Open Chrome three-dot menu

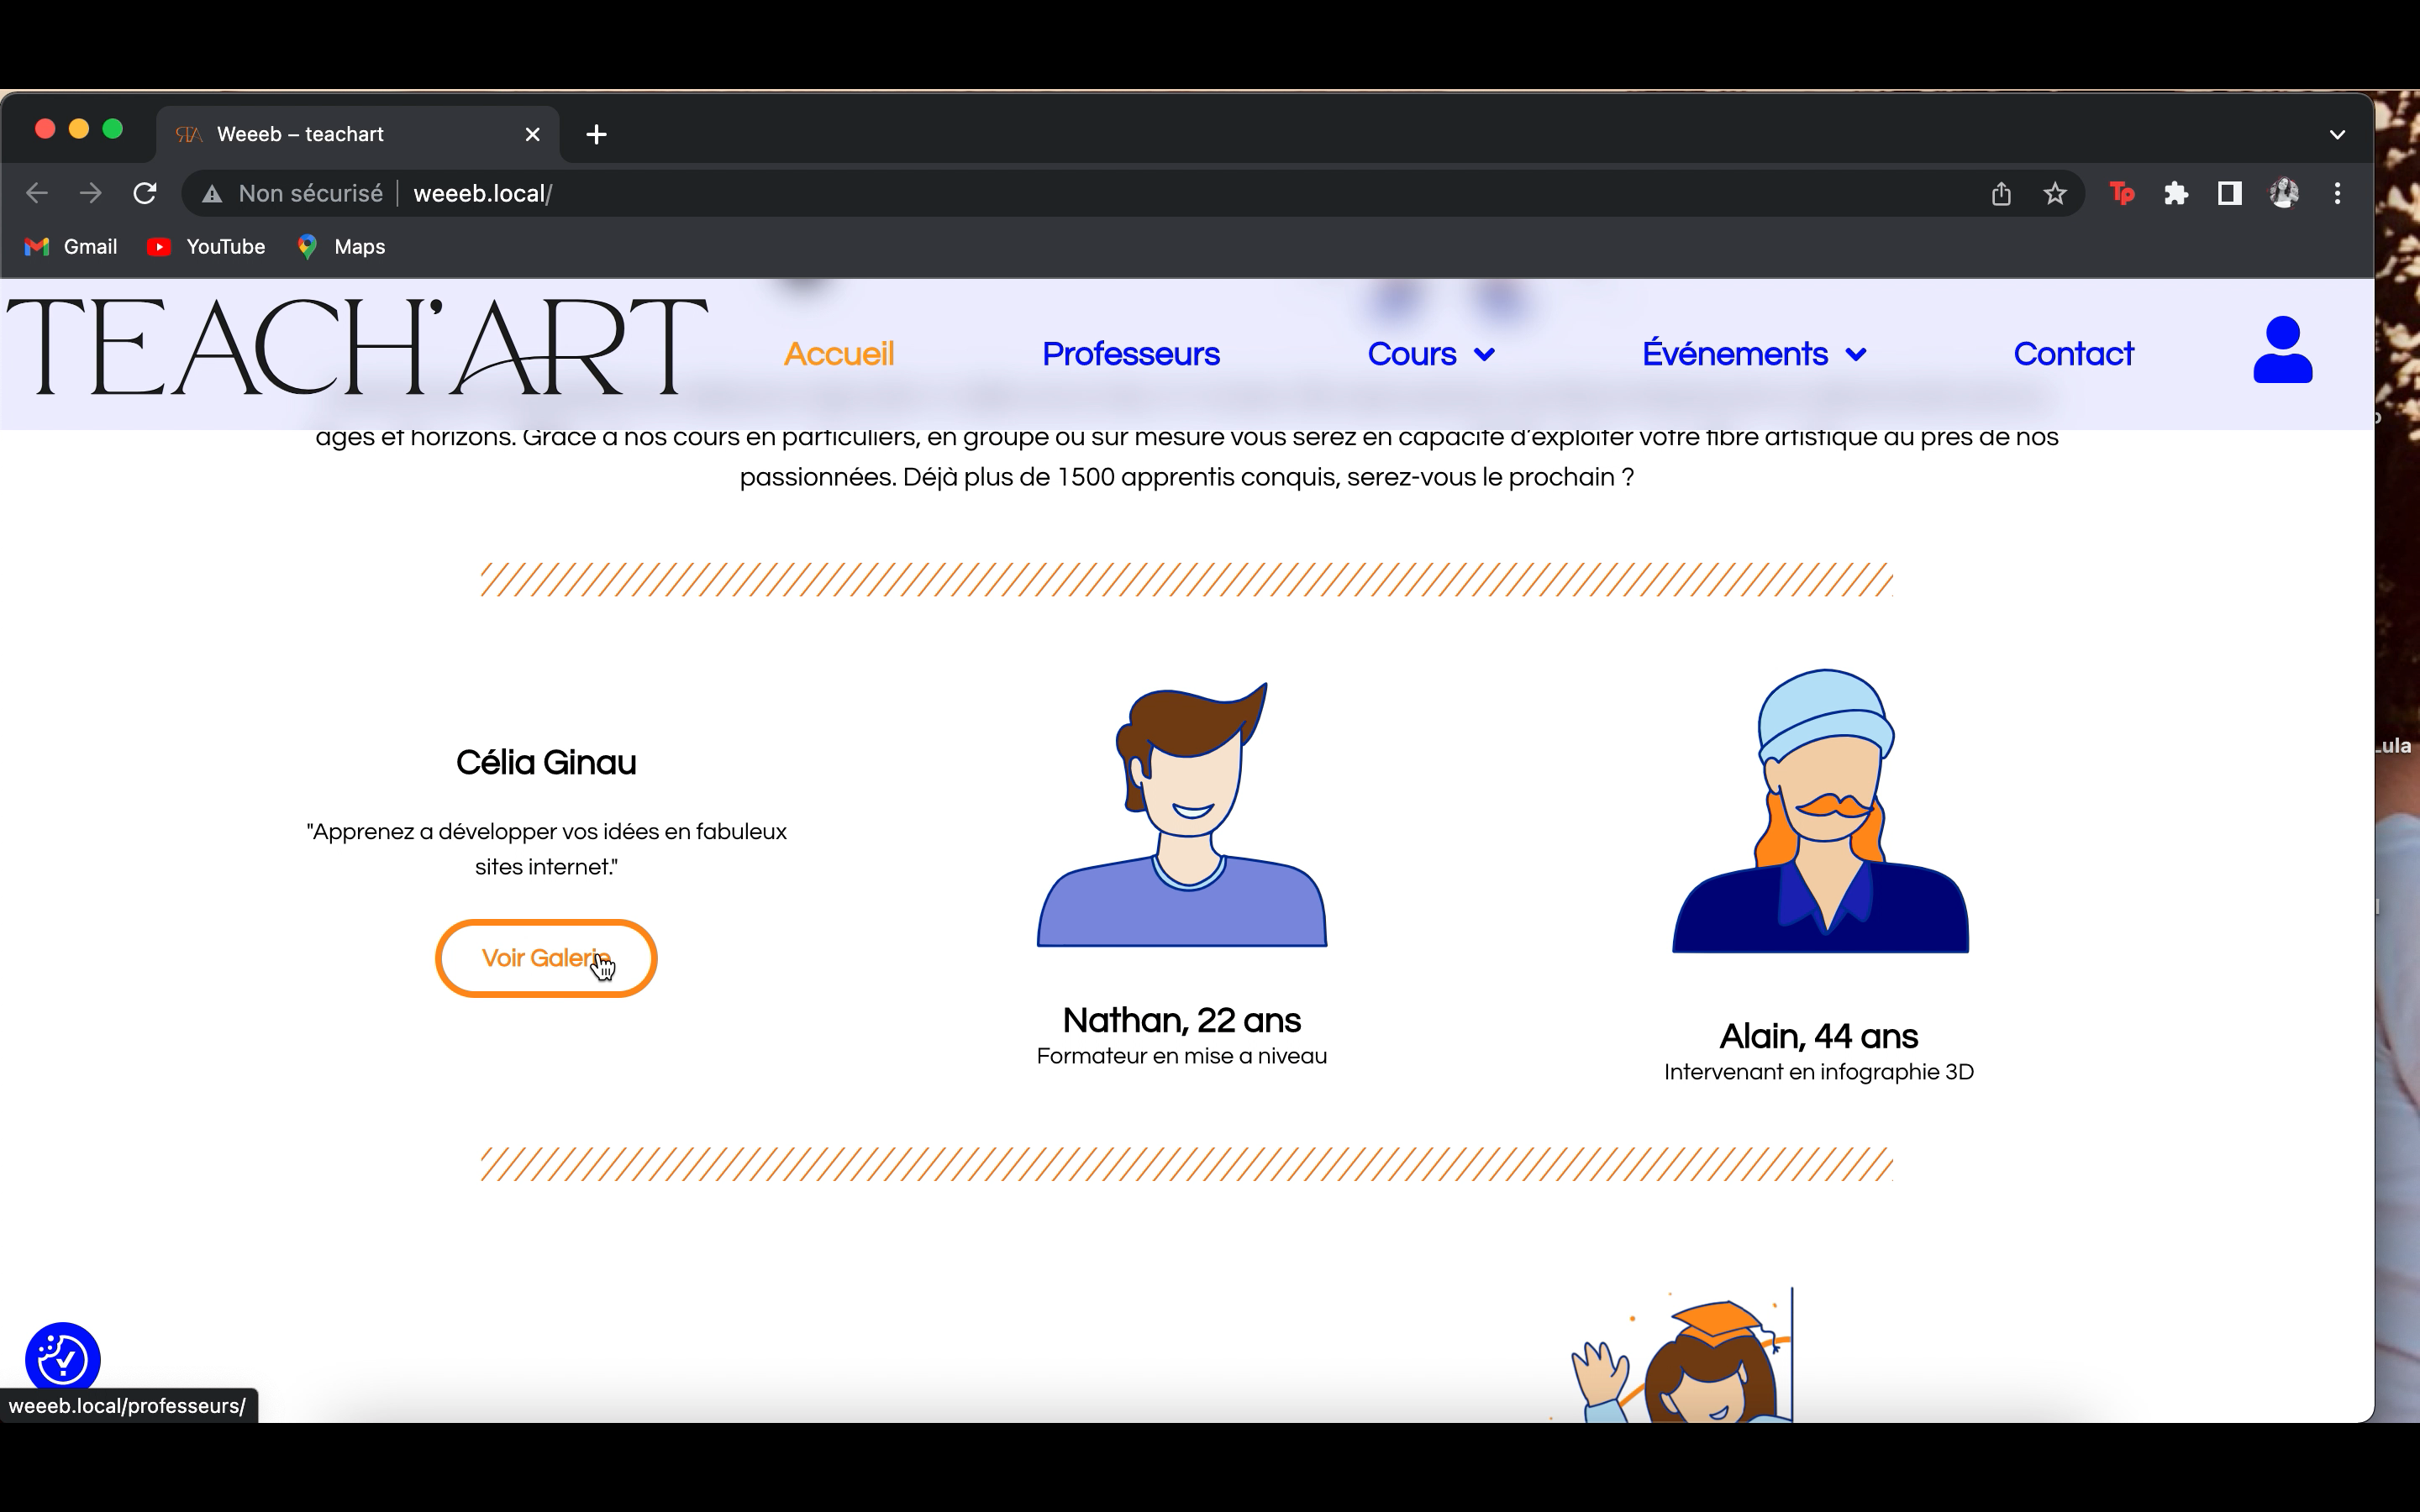tap(2337, 194)
